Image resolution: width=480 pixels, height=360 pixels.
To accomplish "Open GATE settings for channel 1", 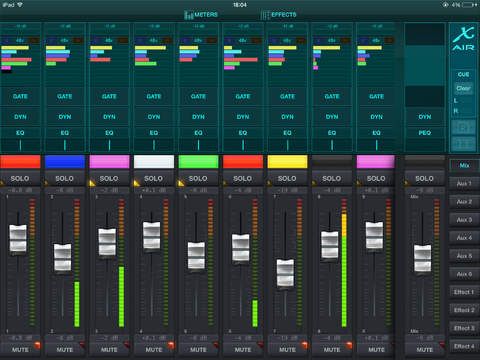I will [x=20, y=96].
